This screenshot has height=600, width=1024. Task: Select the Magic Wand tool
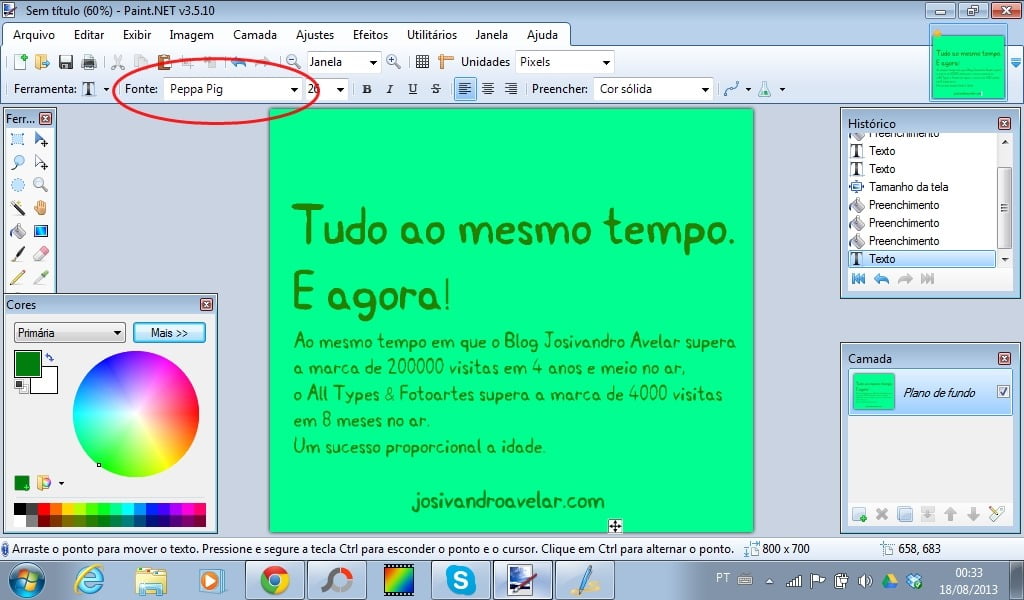tap(18, 208)
